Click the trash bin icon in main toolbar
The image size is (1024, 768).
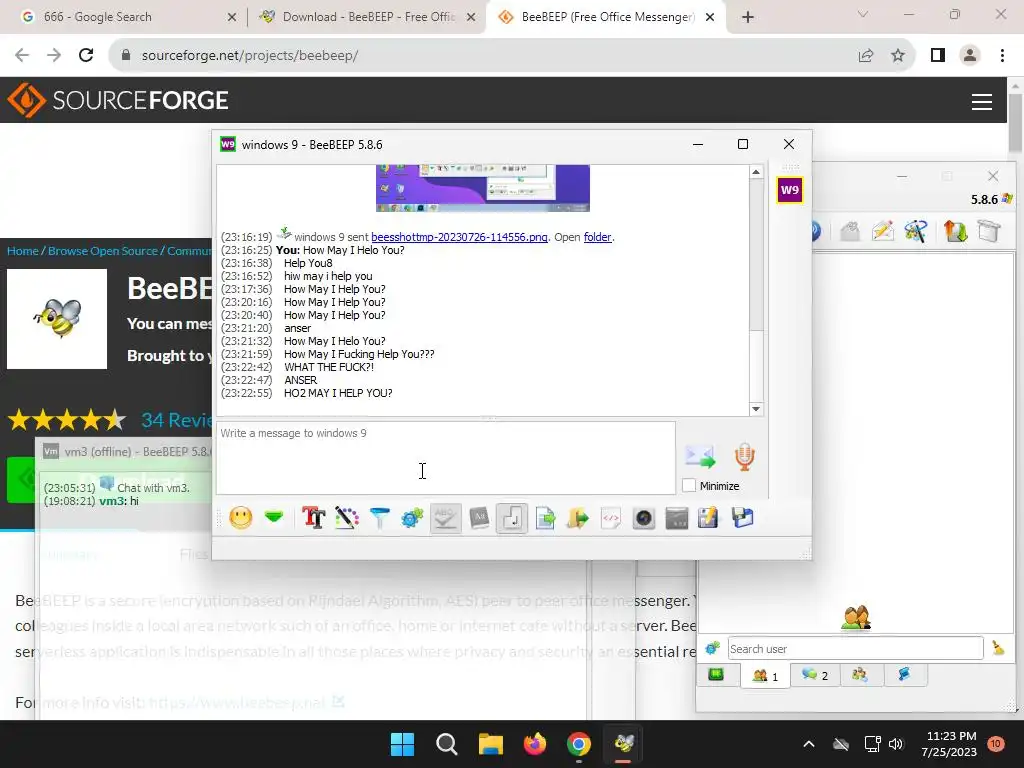click(989, 231)
